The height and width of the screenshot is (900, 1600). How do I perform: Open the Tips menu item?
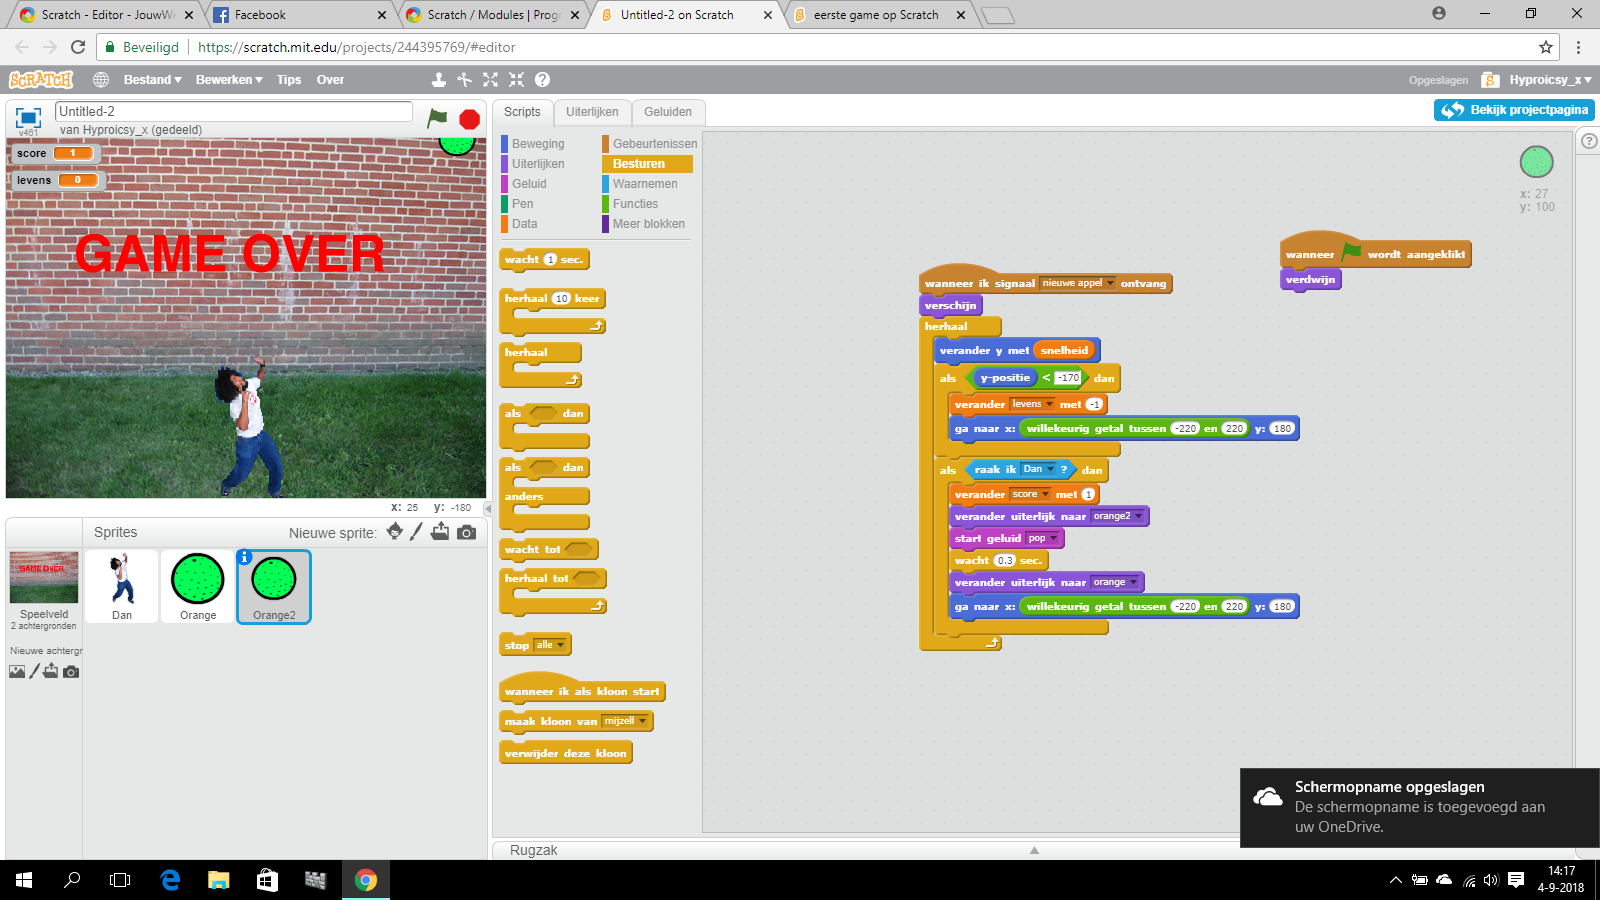(289, 80)
